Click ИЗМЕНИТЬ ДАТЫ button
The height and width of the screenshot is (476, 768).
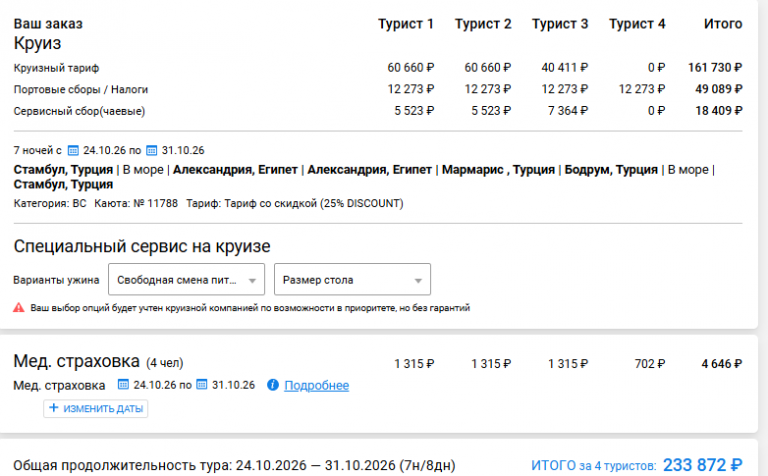(x=96, y=408)
